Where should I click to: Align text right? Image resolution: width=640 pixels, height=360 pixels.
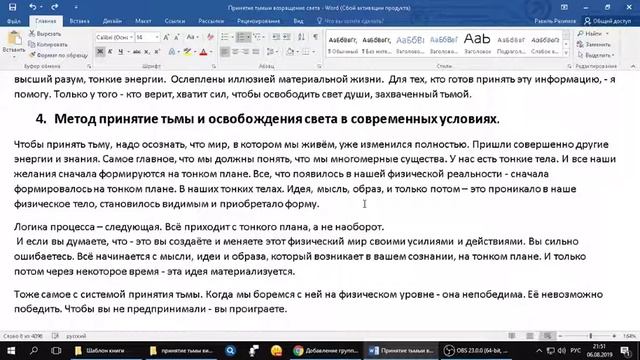tap(245, 52)
